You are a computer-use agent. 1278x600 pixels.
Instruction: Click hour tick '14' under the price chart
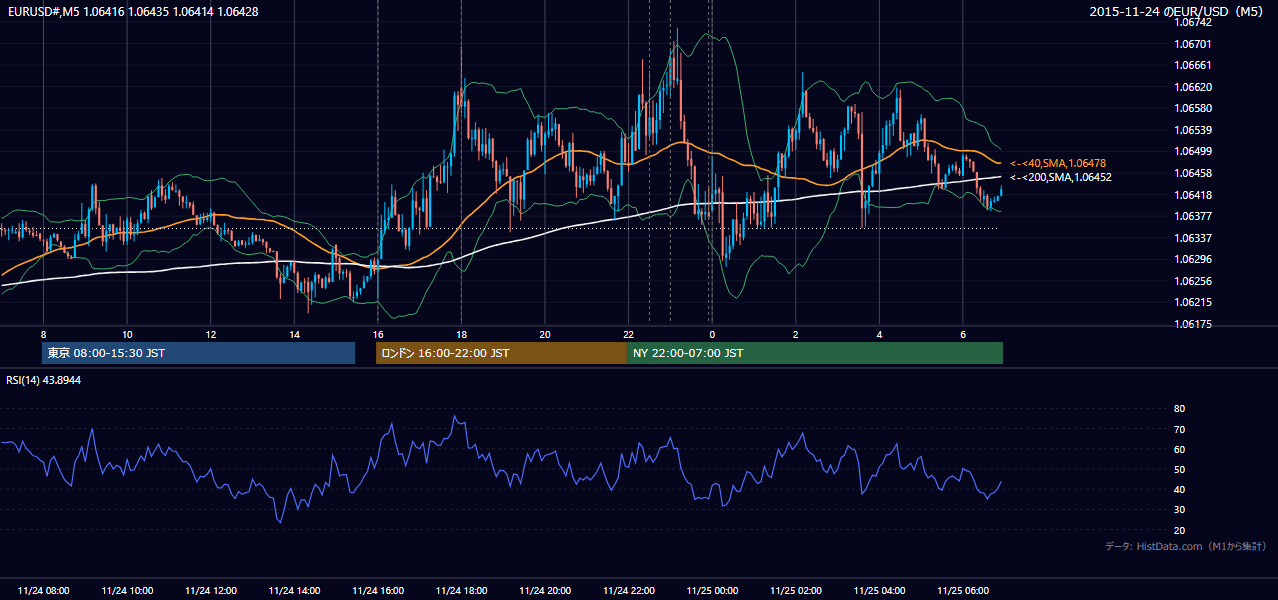[294, 334]
